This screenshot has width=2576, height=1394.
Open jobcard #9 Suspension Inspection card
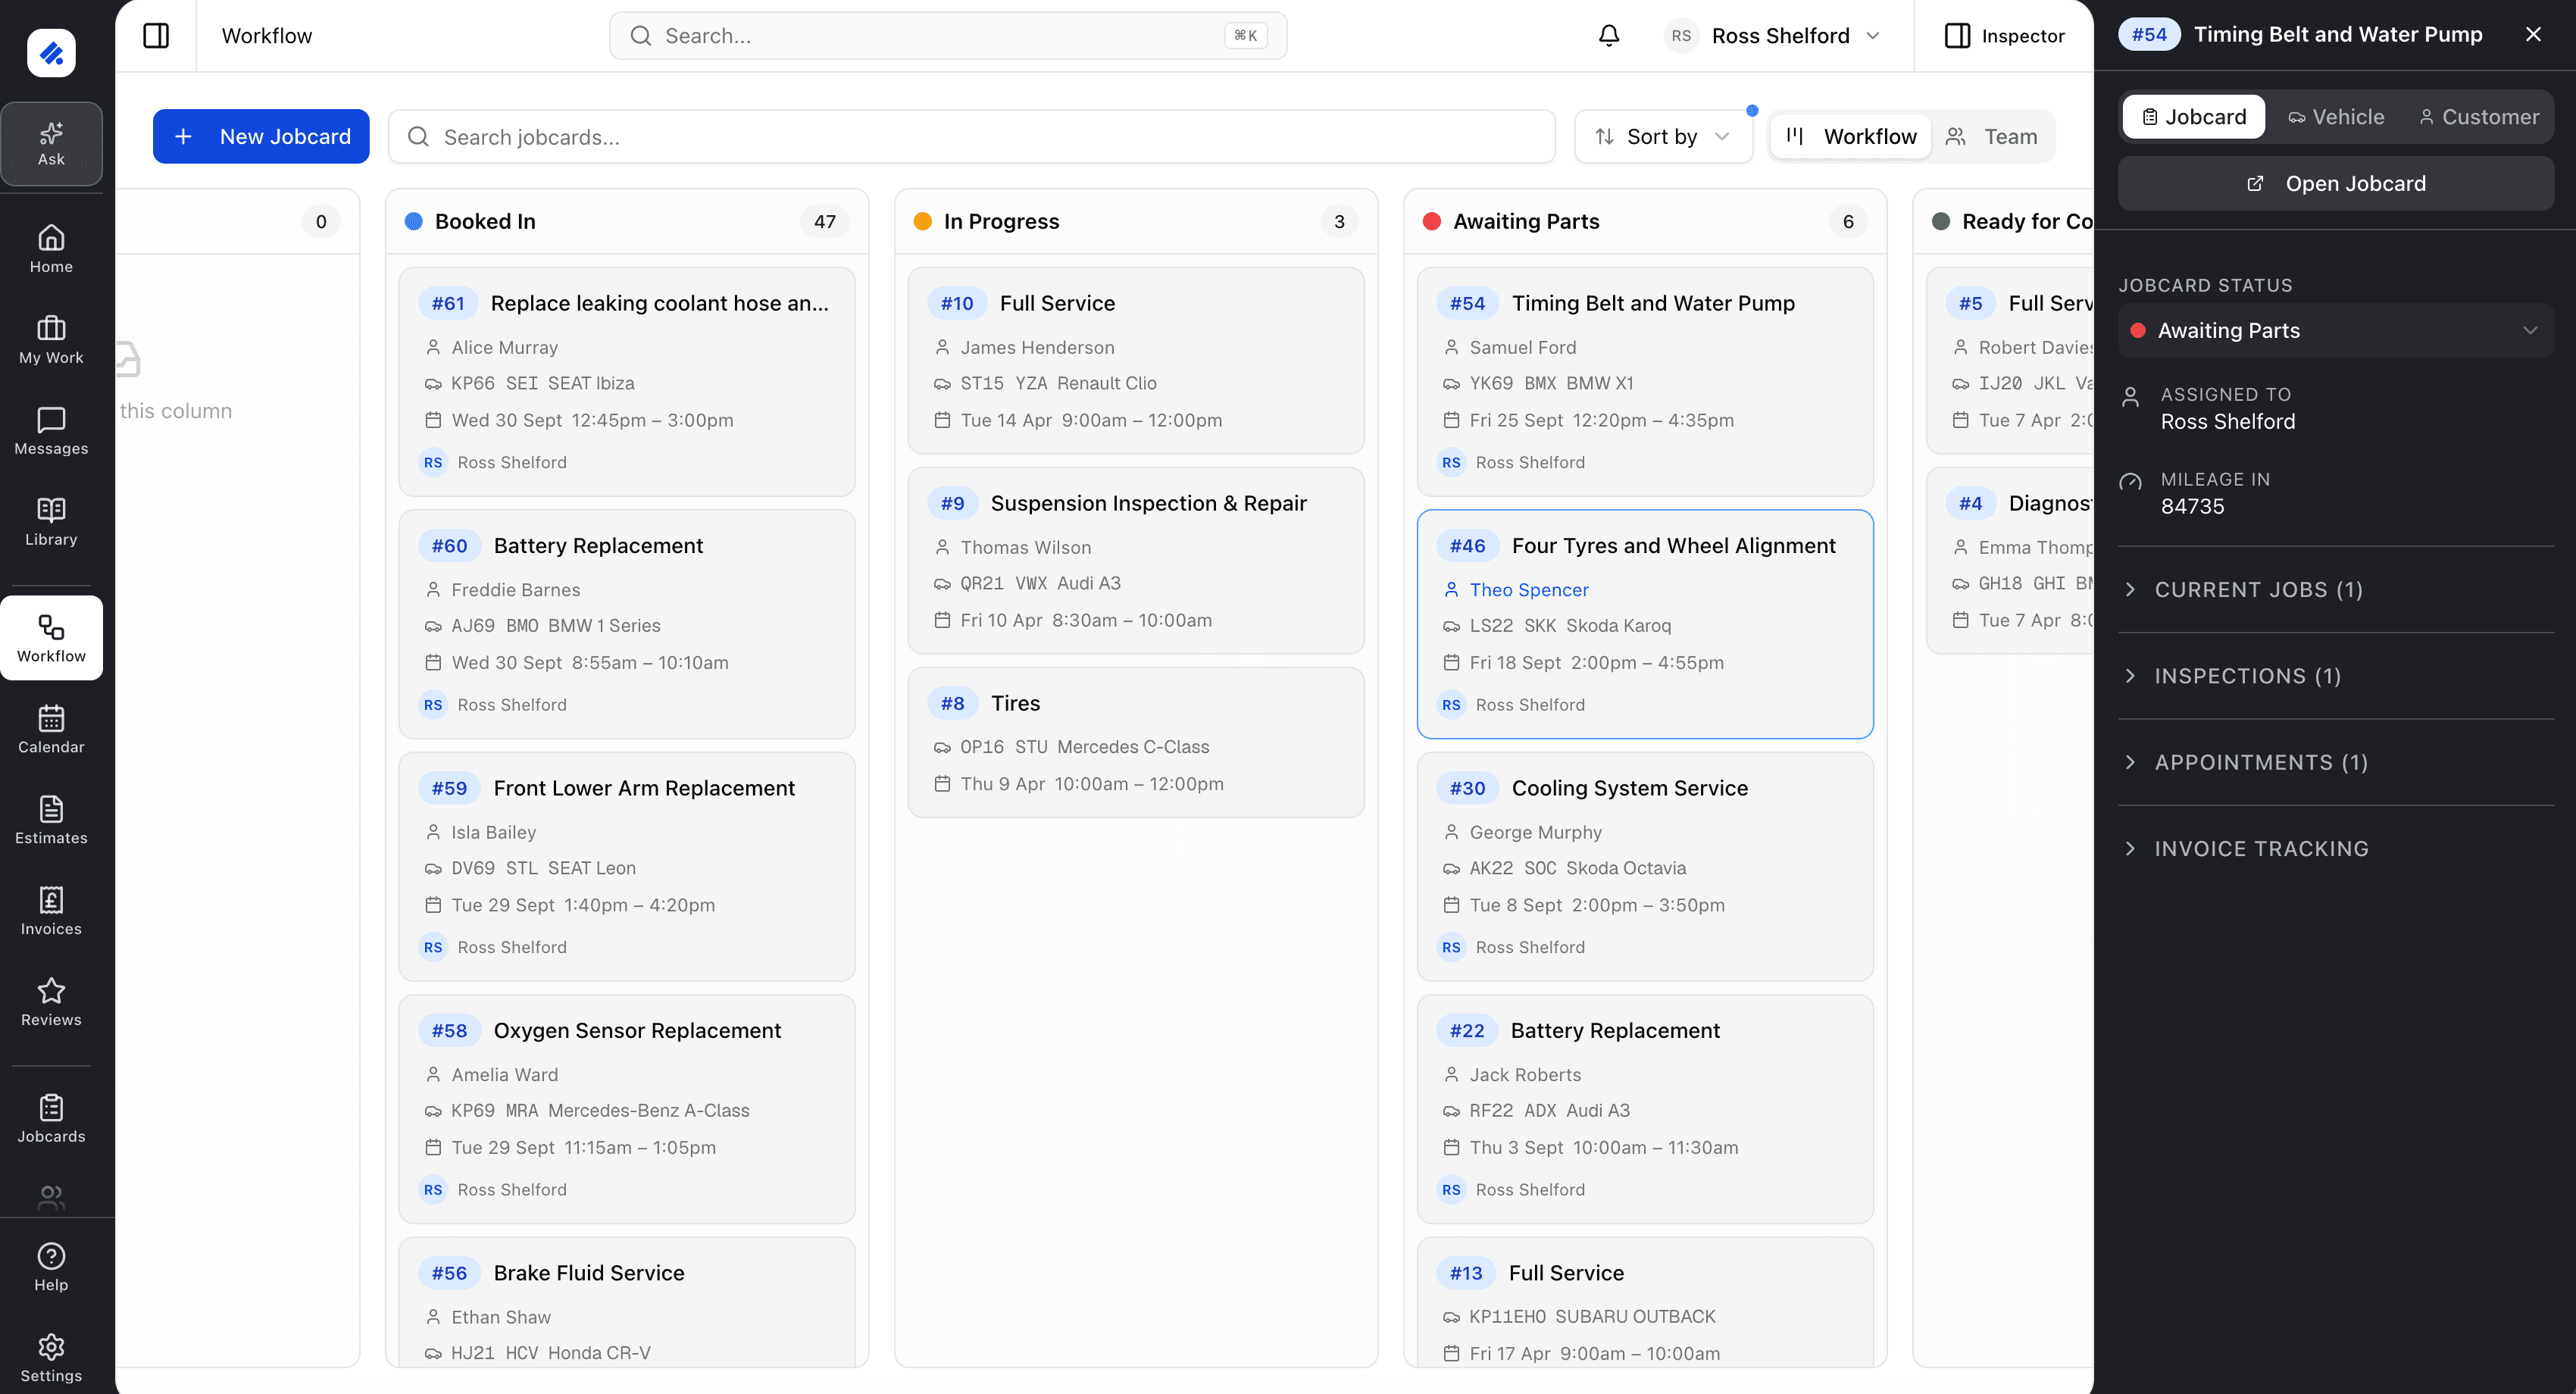click(1136, 561)
